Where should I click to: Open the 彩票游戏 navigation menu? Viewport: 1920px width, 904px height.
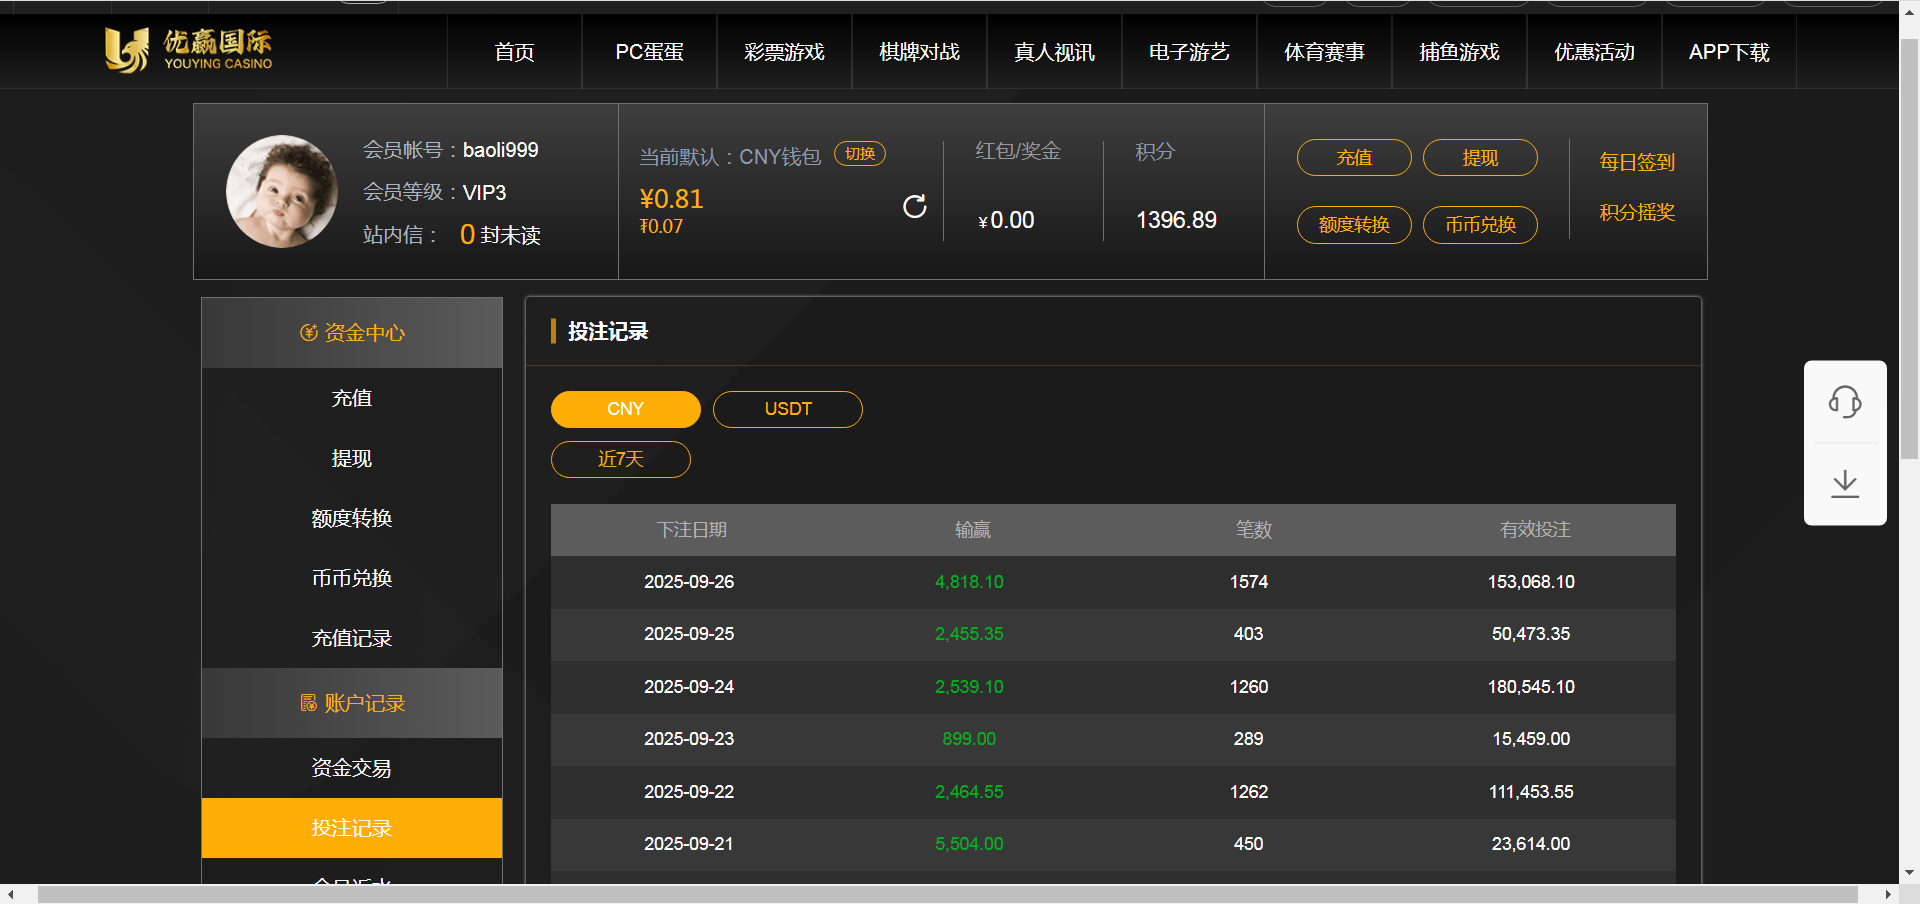(x=784, y=52)
